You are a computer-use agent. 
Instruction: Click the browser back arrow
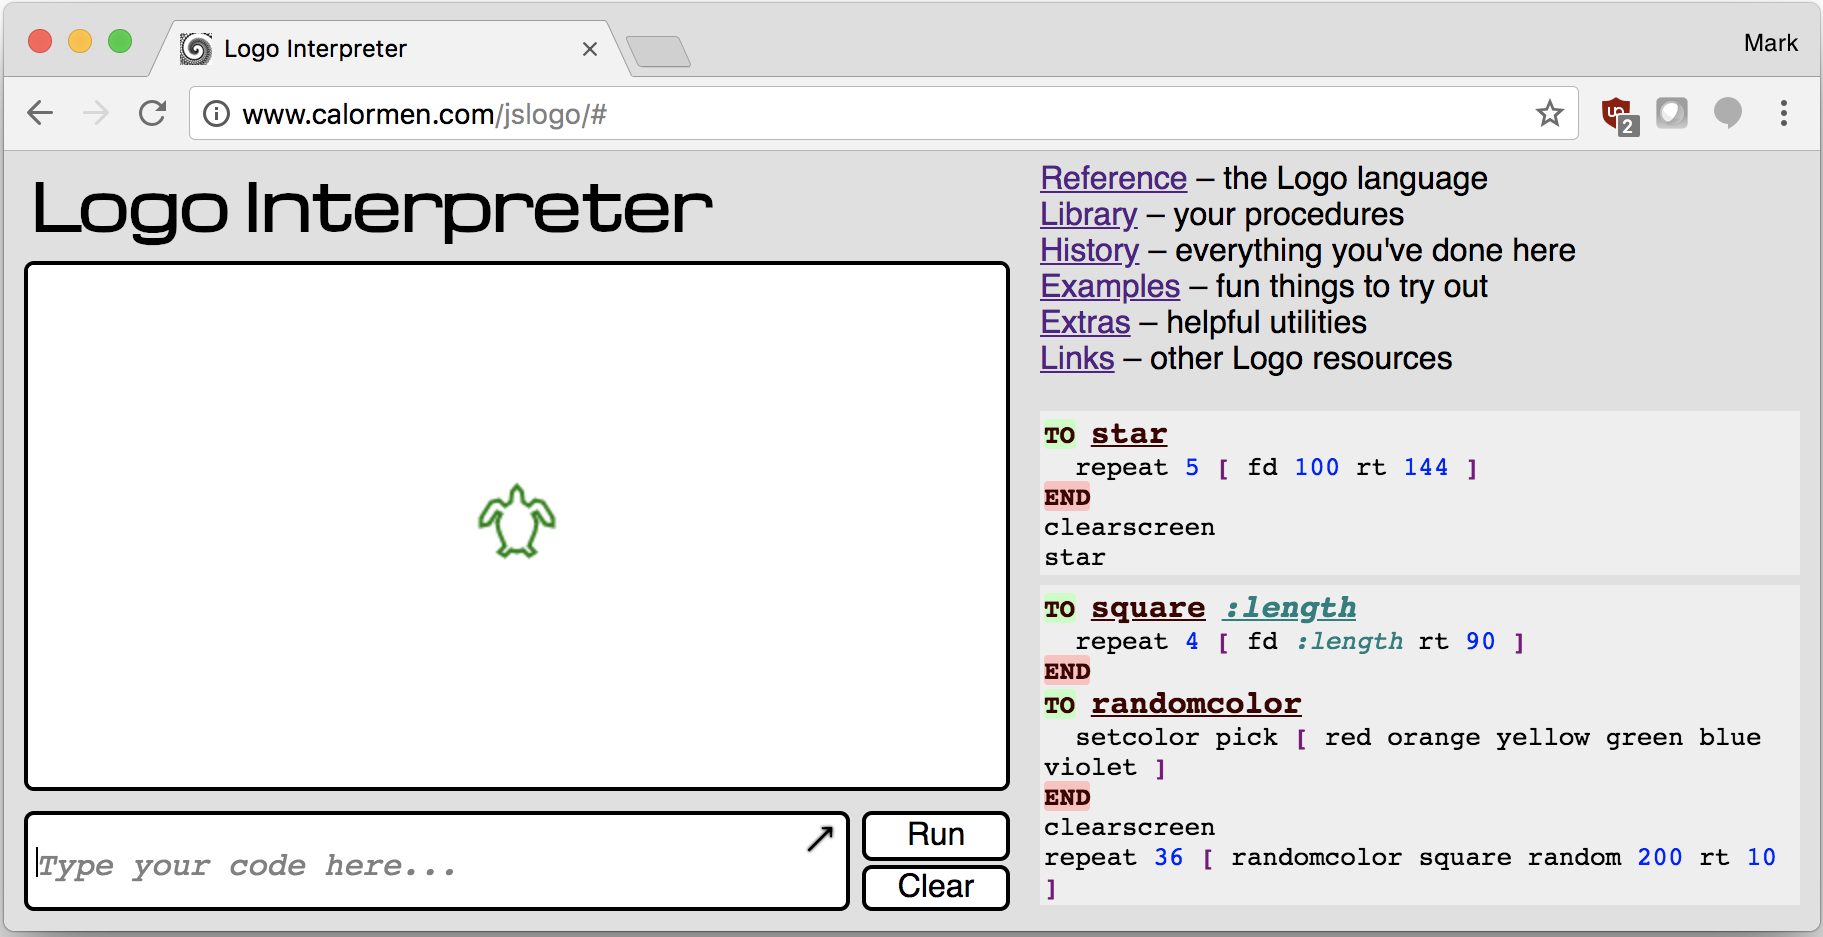pyautogui.click(x=40, y=113)
